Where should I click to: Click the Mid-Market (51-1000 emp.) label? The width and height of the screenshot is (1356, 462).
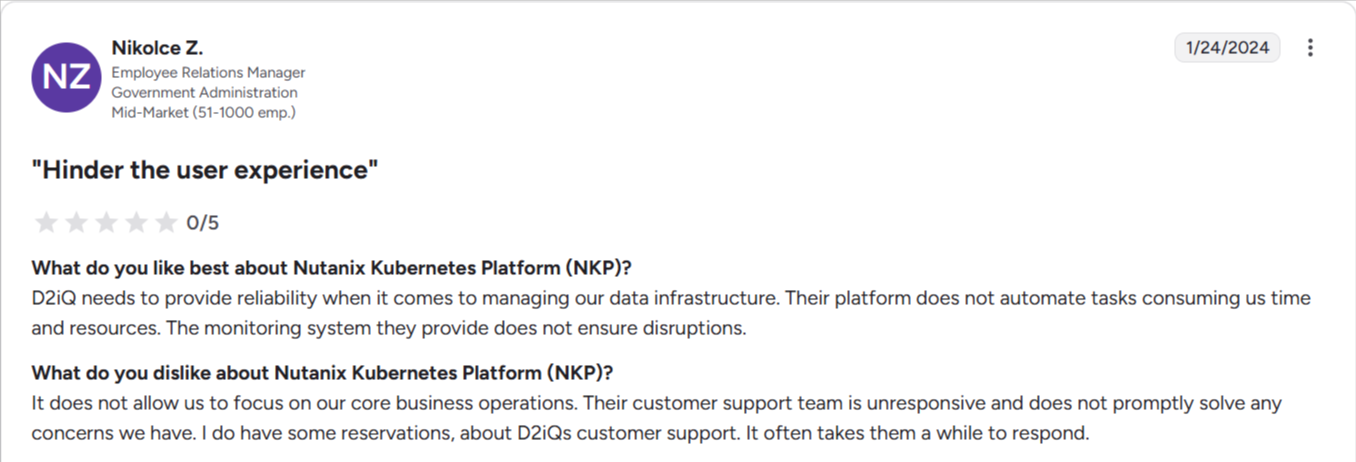(x=203, y=112)
